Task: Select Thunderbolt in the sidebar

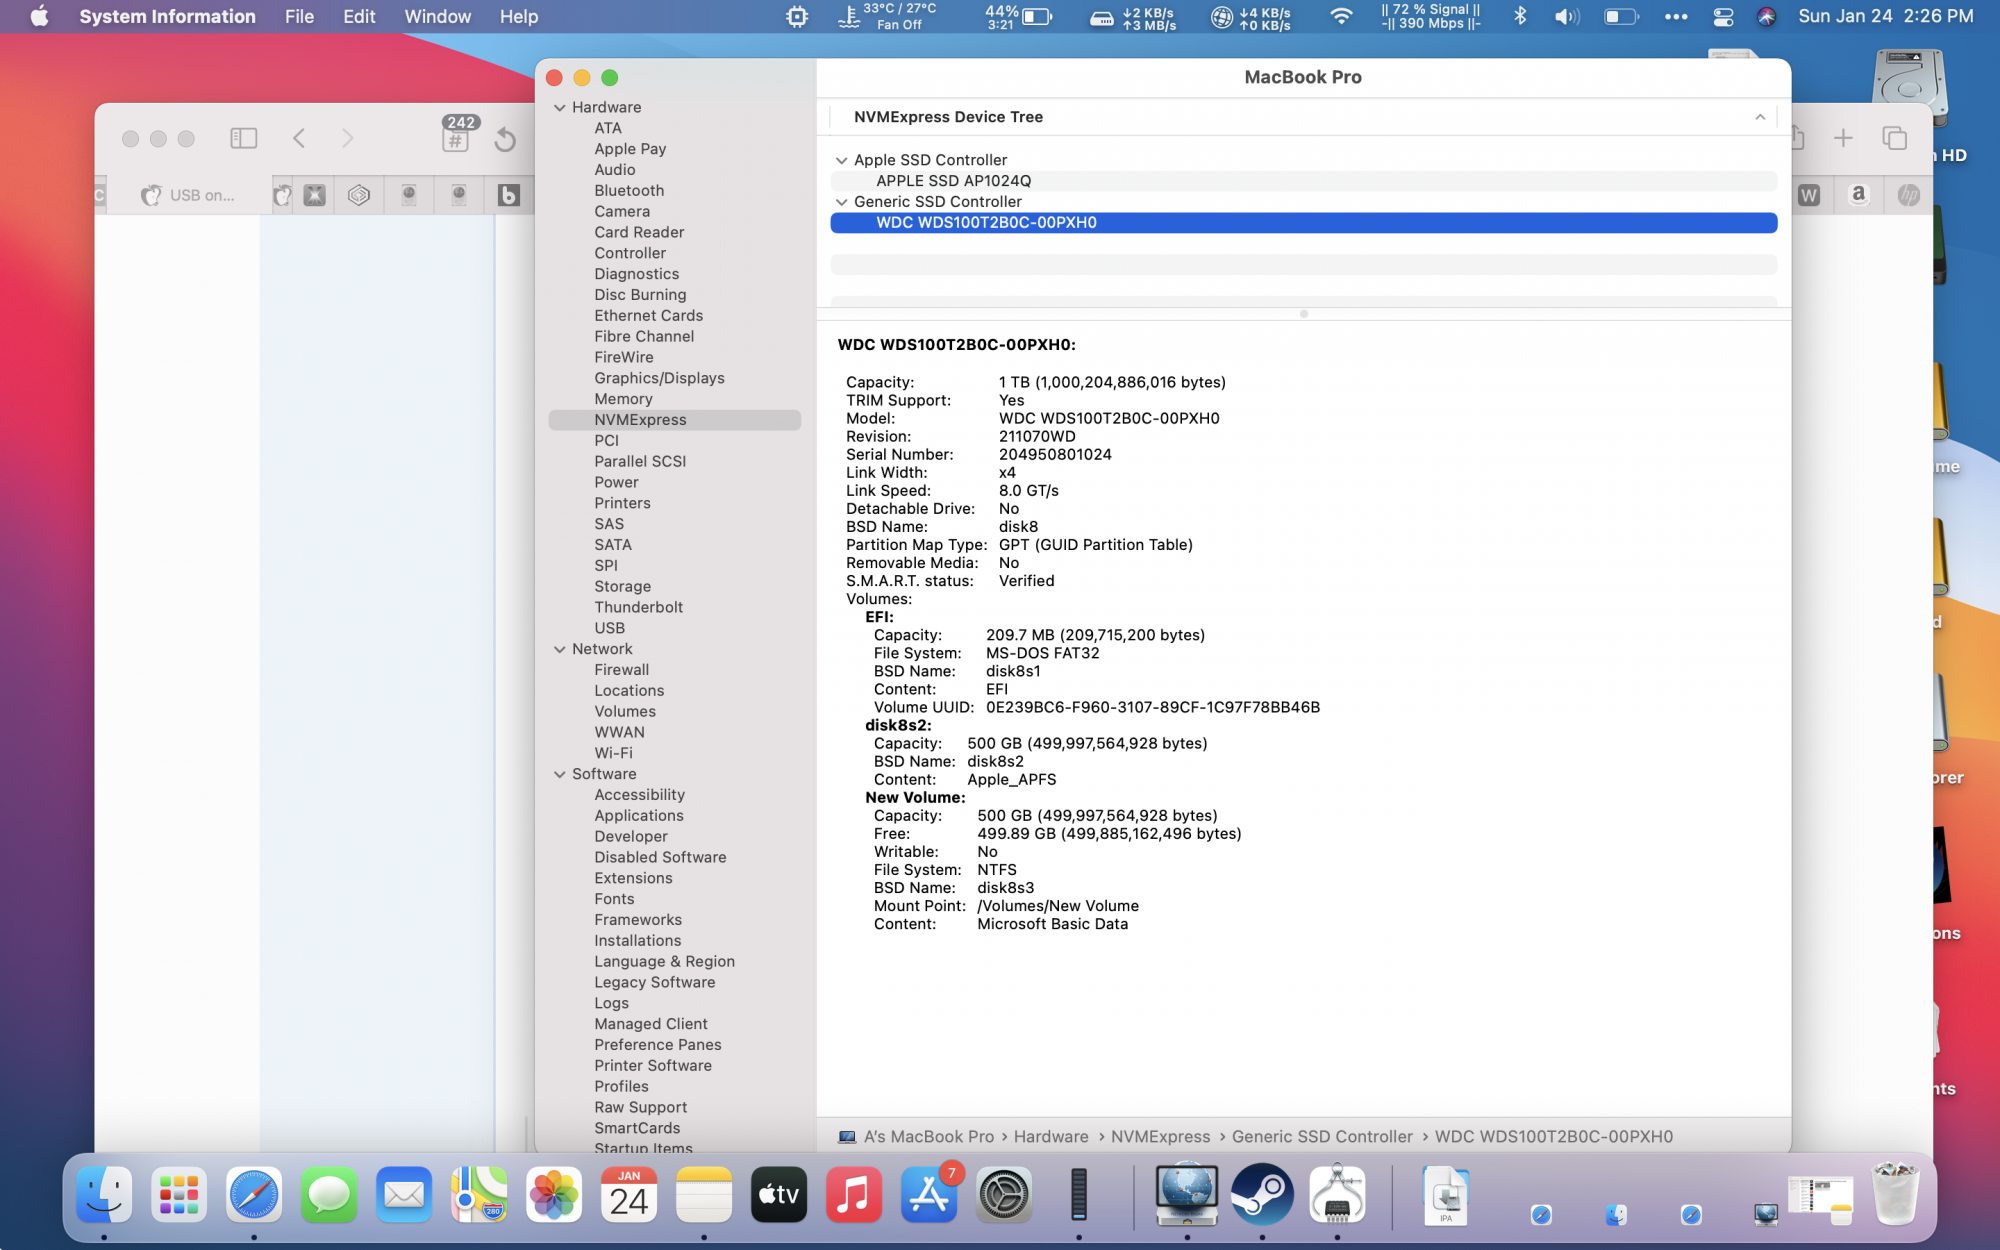Action: (638, 607)
